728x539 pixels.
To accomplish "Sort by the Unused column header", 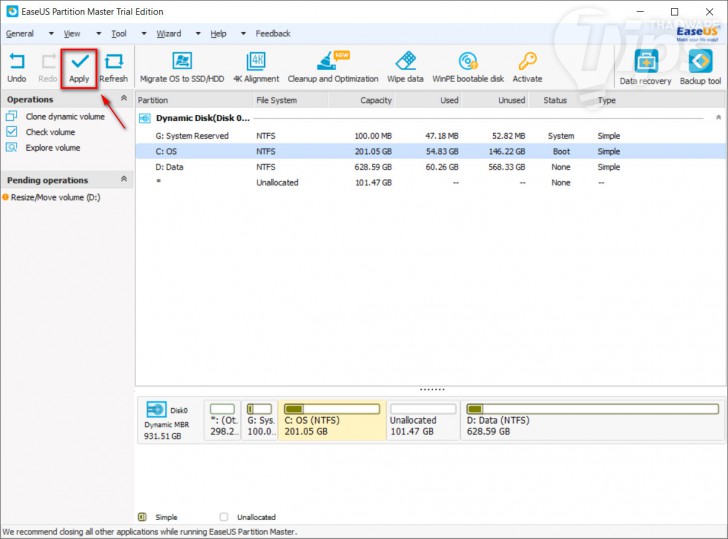I will pyautogui.click(x=495, y=100).
